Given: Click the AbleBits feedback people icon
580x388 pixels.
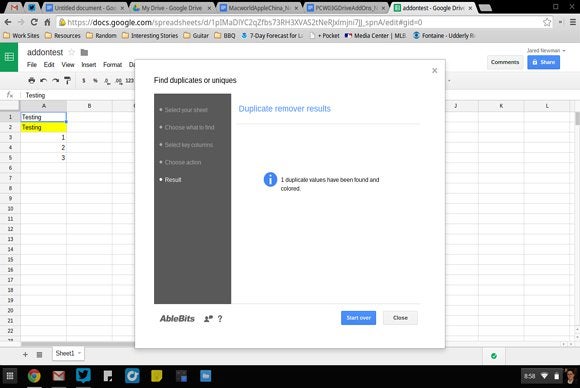Looking at the screenshot, I should [208, 318].
